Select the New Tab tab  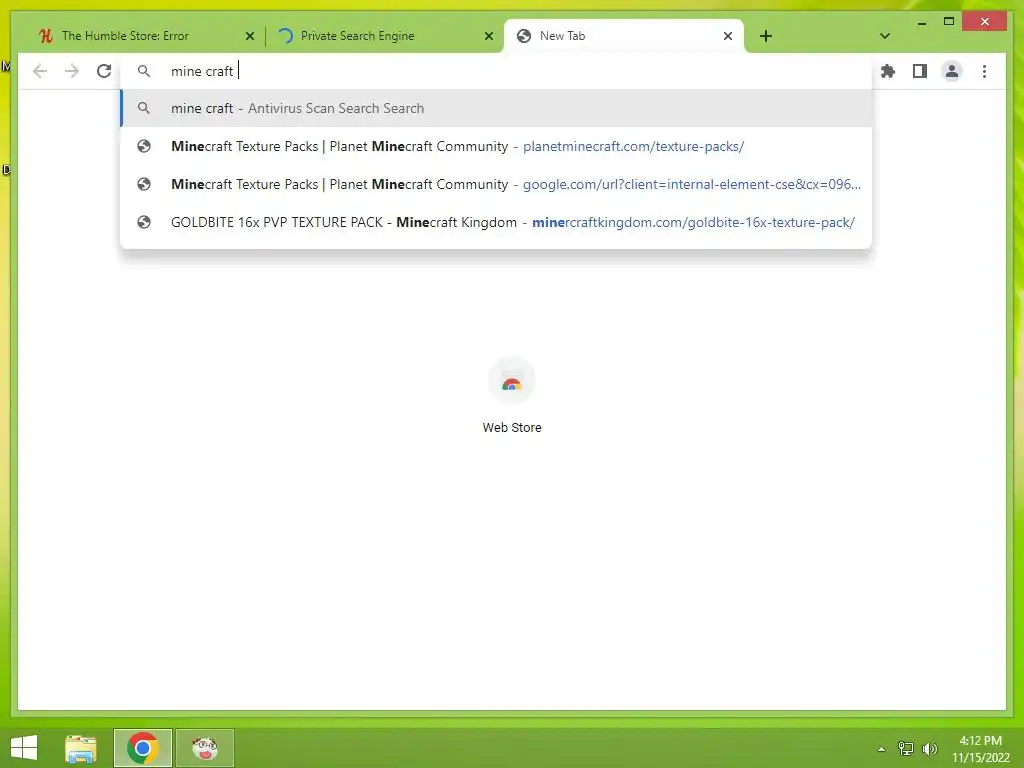click(624, 36)
